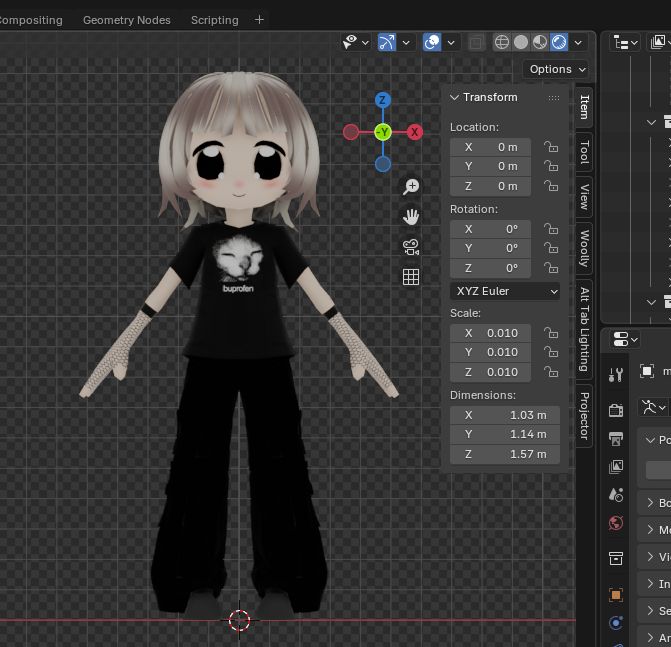The image size is (671, 647).
Task: Select material preview shading mode
Action: tap(540, 42)
